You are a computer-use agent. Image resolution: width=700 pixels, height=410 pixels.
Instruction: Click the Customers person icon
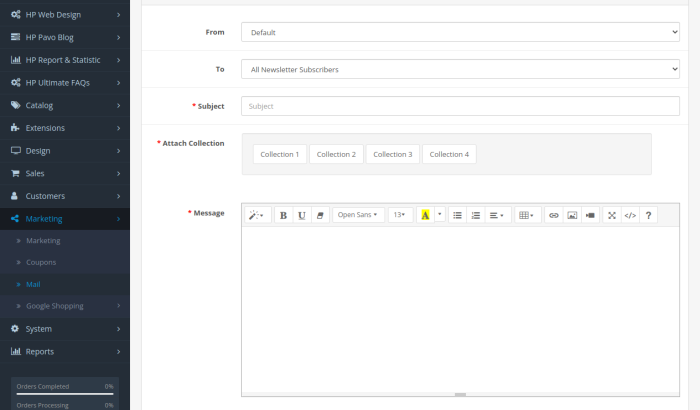coord(14,196)
